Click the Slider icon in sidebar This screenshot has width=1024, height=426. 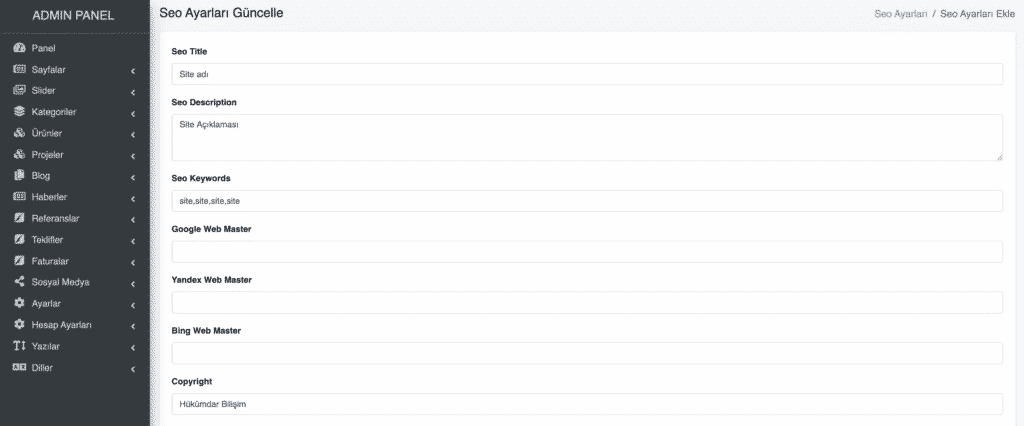coord(19,91)
